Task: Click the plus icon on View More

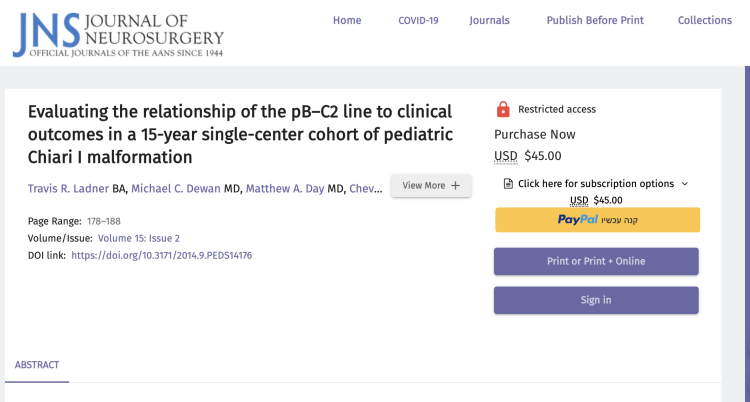Action: [x=456, y=185]
